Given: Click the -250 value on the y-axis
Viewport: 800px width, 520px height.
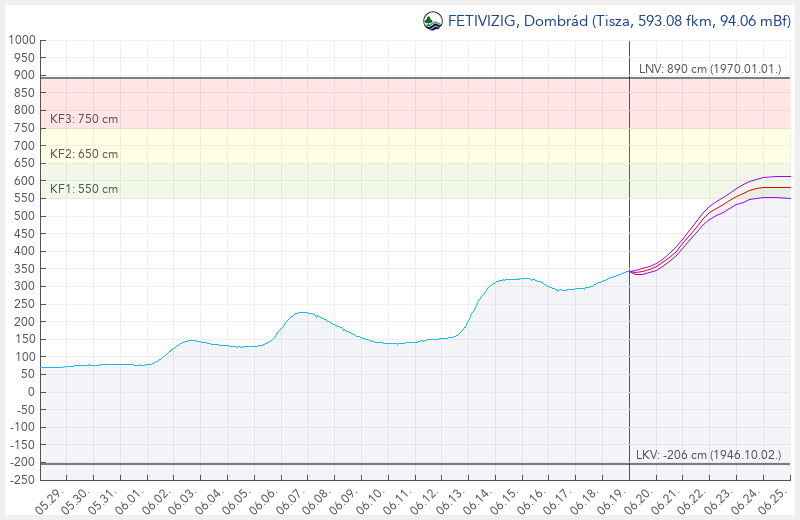Looking at the screenshot, I should (19, 480).
